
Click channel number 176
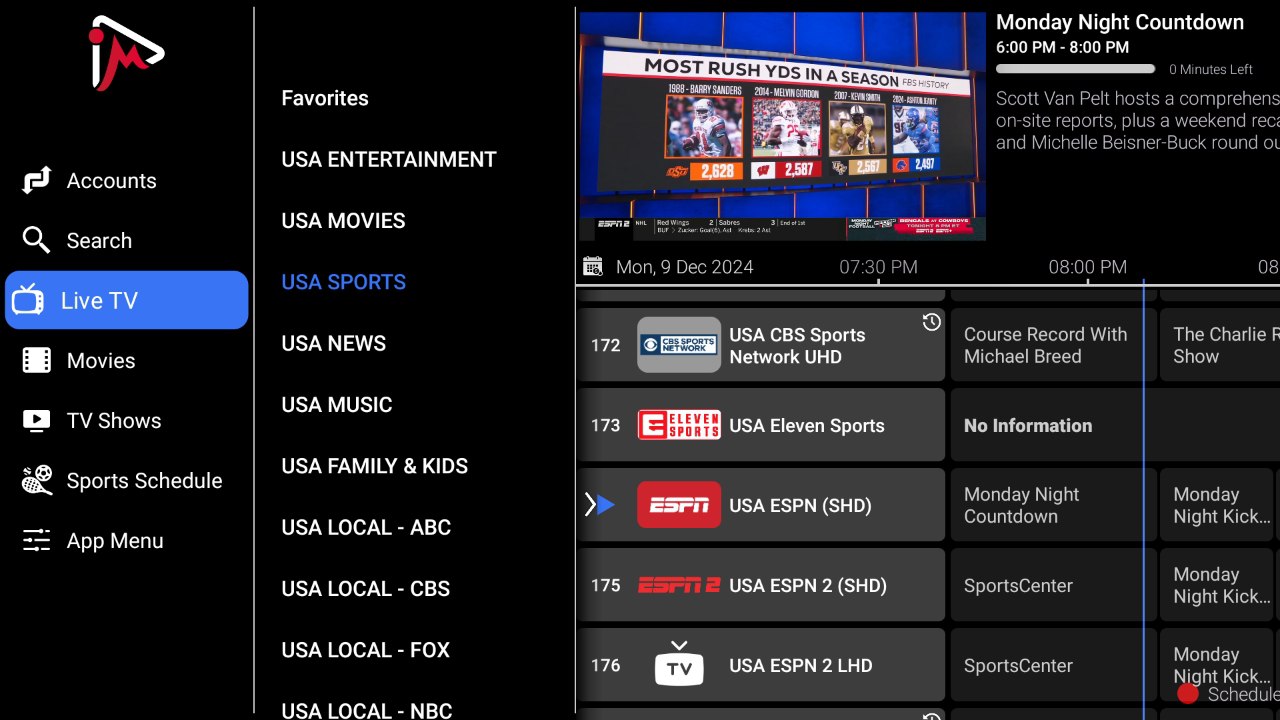(605, 665)
